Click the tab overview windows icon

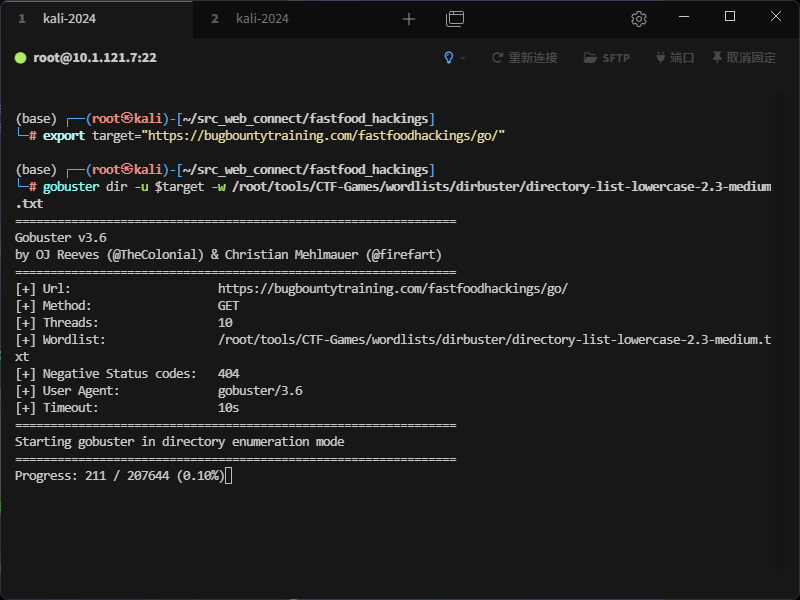(455, 19)
